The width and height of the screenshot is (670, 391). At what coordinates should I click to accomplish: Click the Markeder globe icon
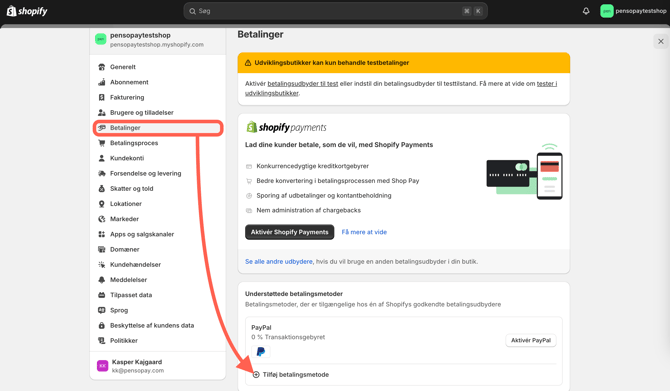[102, 219]
